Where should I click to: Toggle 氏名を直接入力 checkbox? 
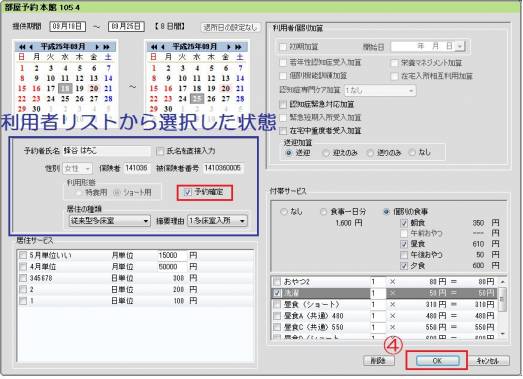point(160,151)
